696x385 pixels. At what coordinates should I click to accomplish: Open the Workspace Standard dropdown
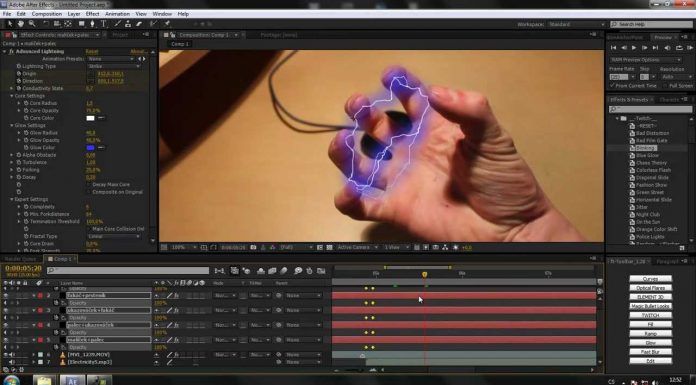(577, 24)
